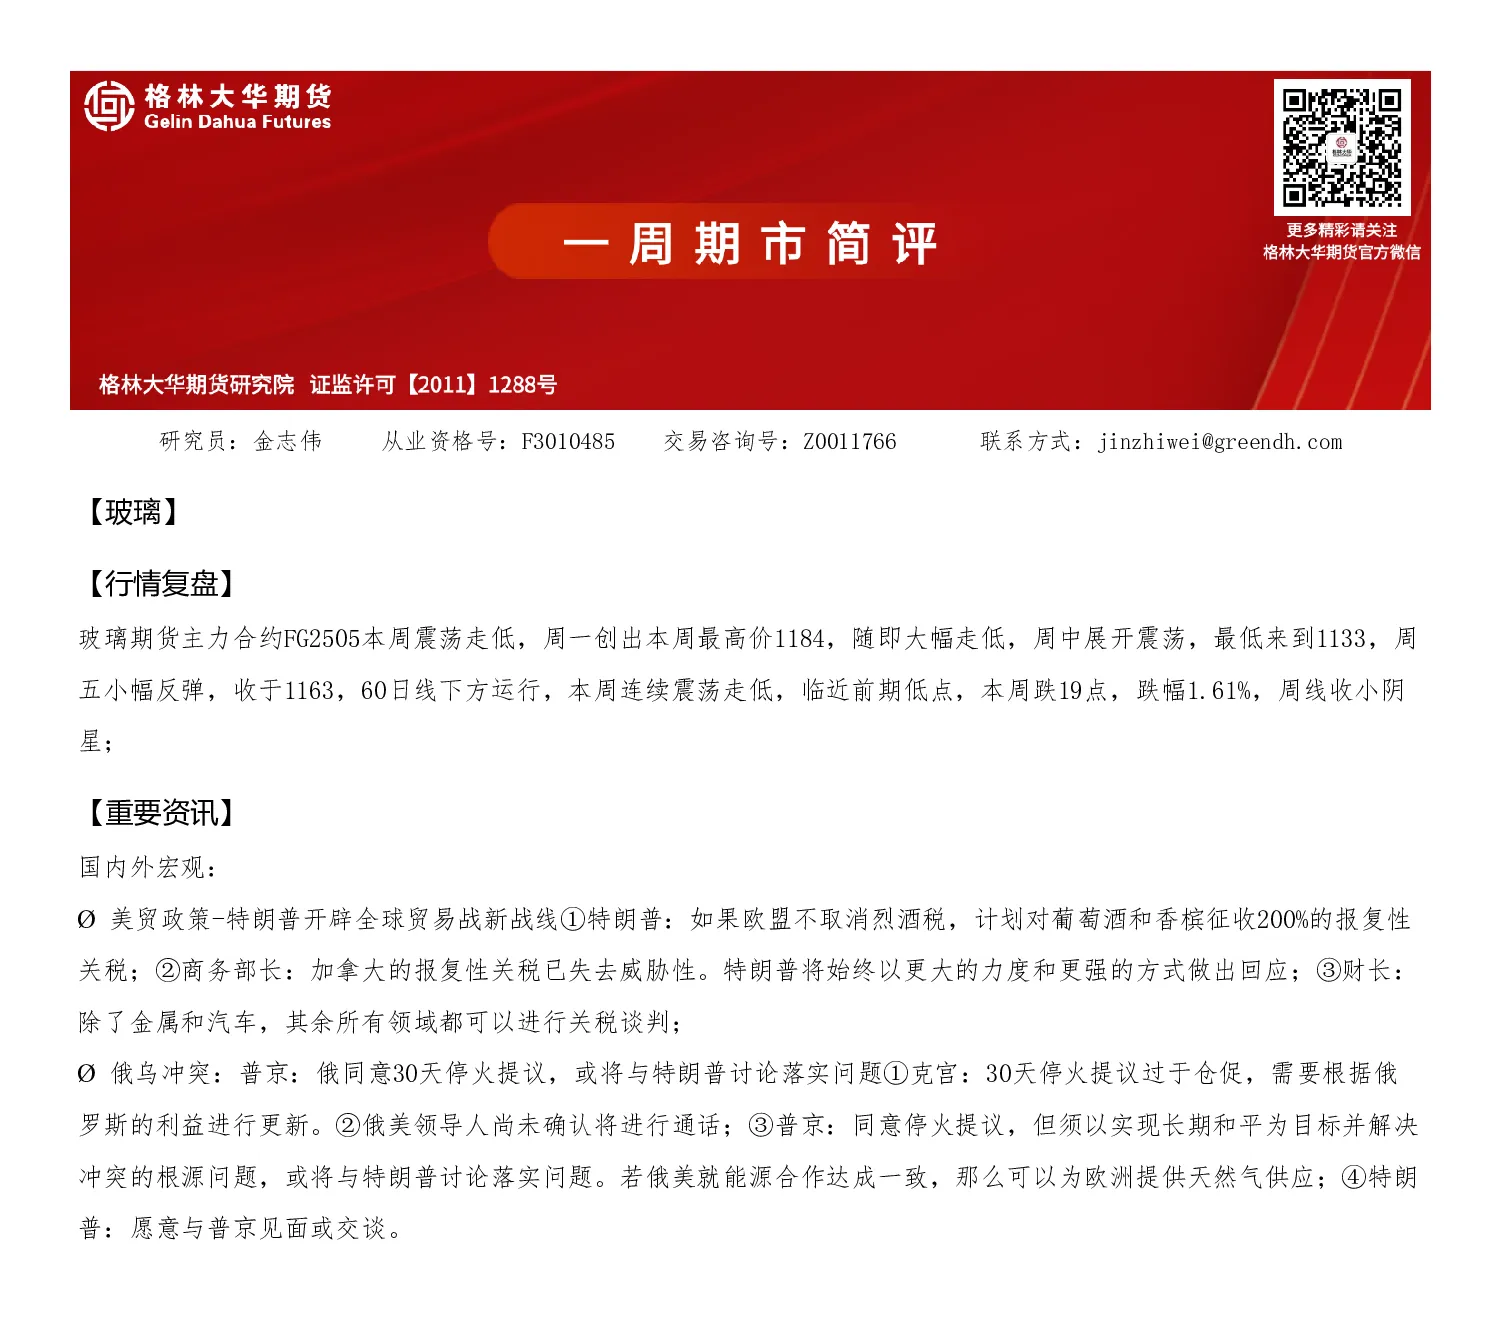
Task: Click line starting 罗斯的利益进行更新
Action: coord(749,1125)
